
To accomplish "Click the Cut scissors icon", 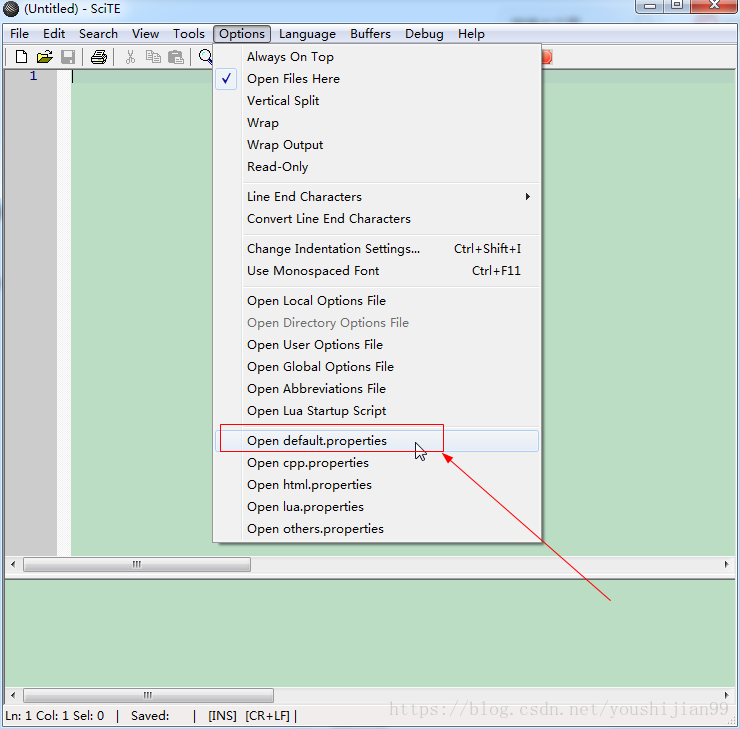I will click(x=130, y=57).
